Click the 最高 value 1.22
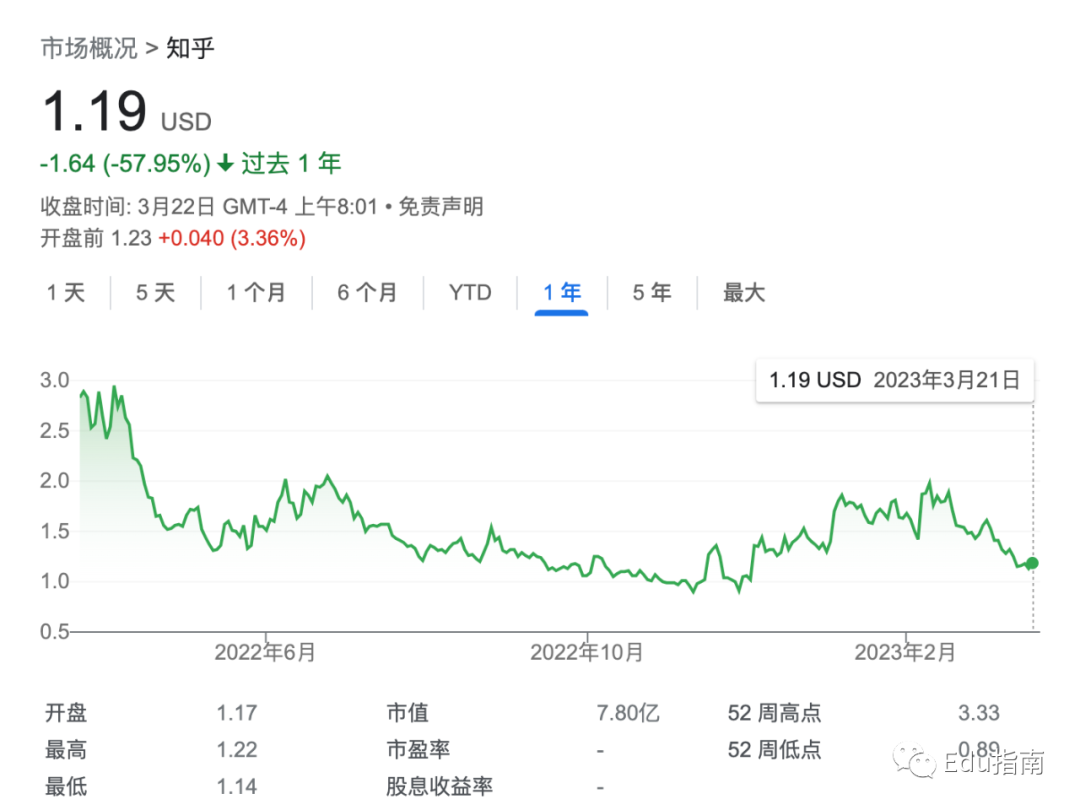 point(237,749)
